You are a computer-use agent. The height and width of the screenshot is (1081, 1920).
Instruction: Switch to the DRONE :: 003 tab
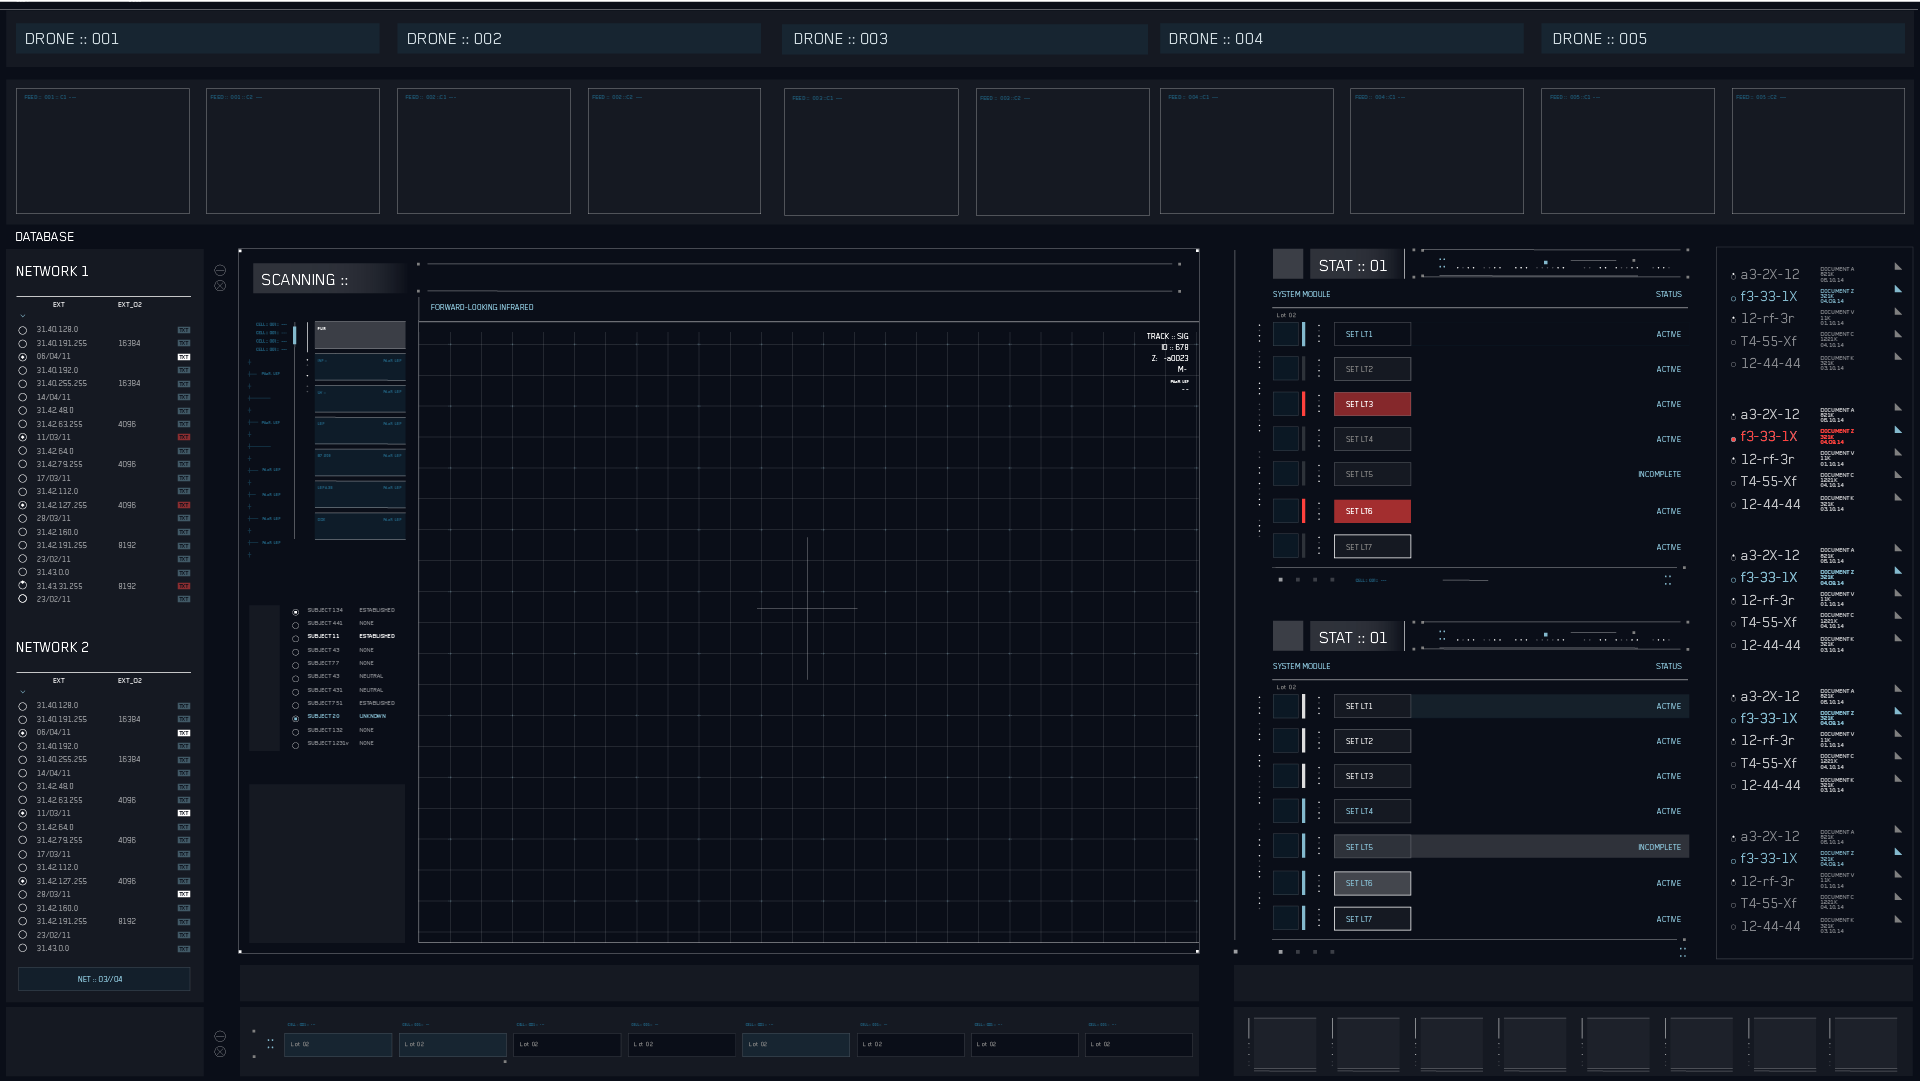tap(964, 39)
